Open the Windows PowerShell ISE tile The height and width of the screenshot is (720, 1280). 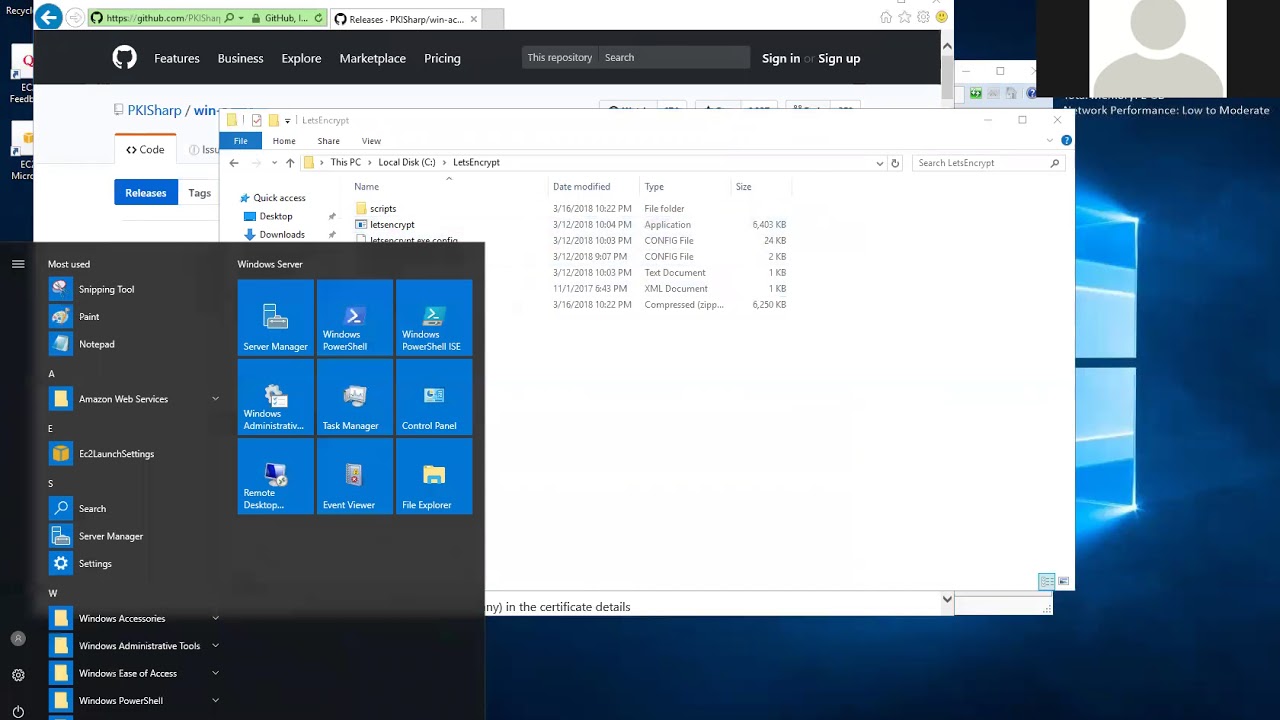(434, 318)
